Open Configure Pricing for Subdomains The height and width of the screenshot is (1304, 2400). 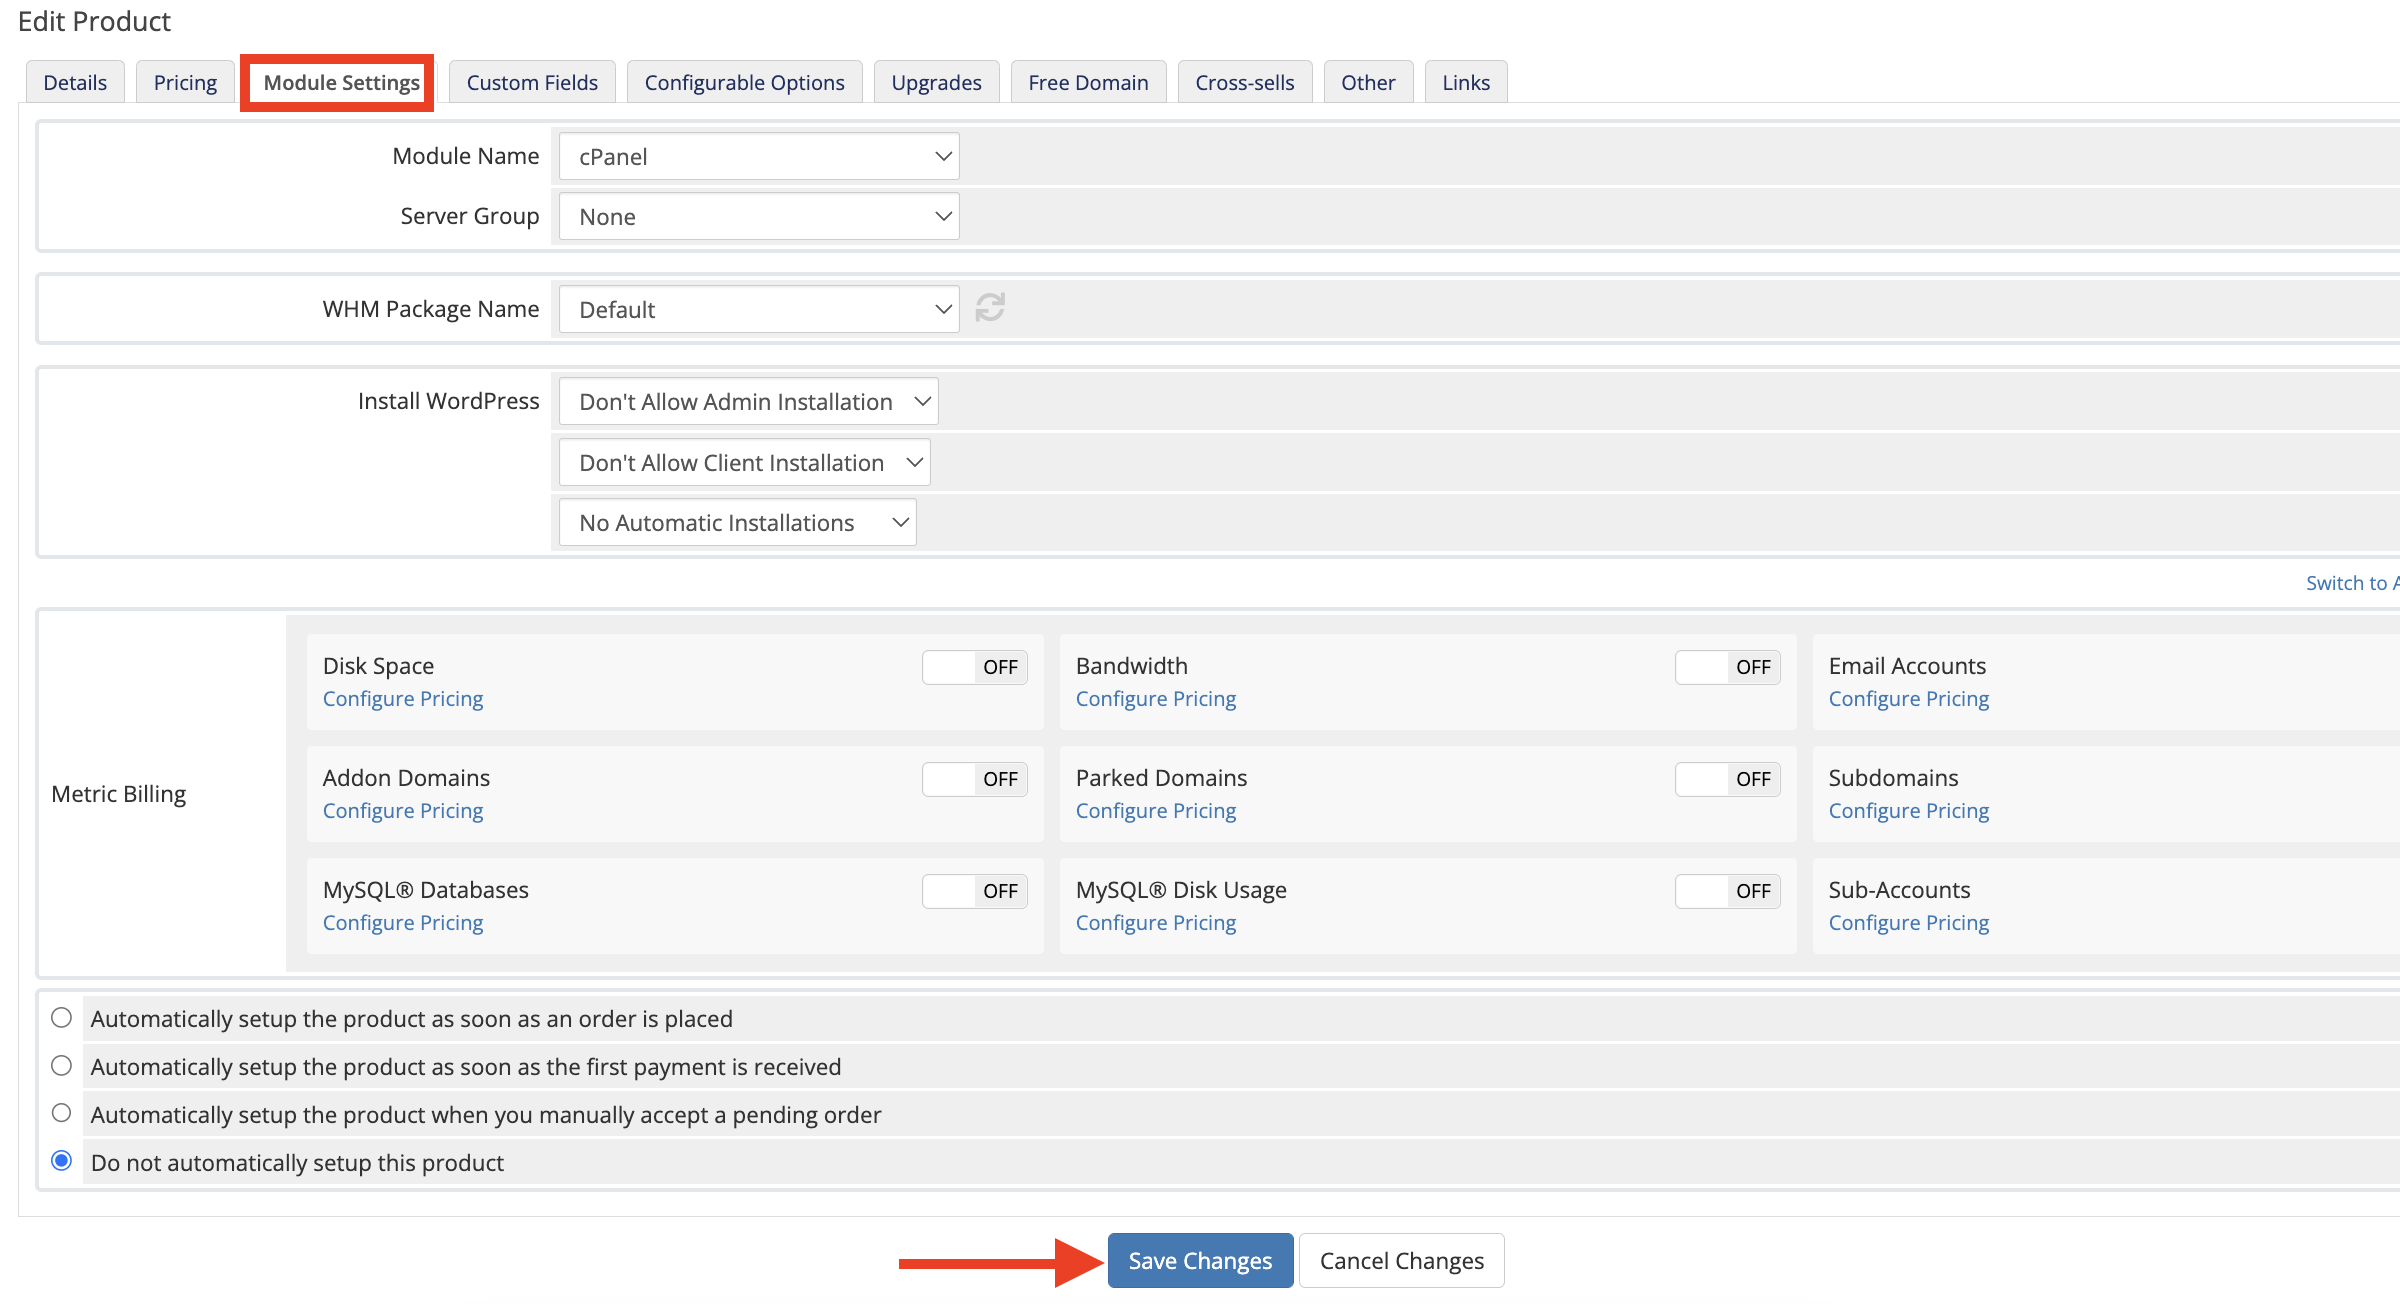[1909, 811]
